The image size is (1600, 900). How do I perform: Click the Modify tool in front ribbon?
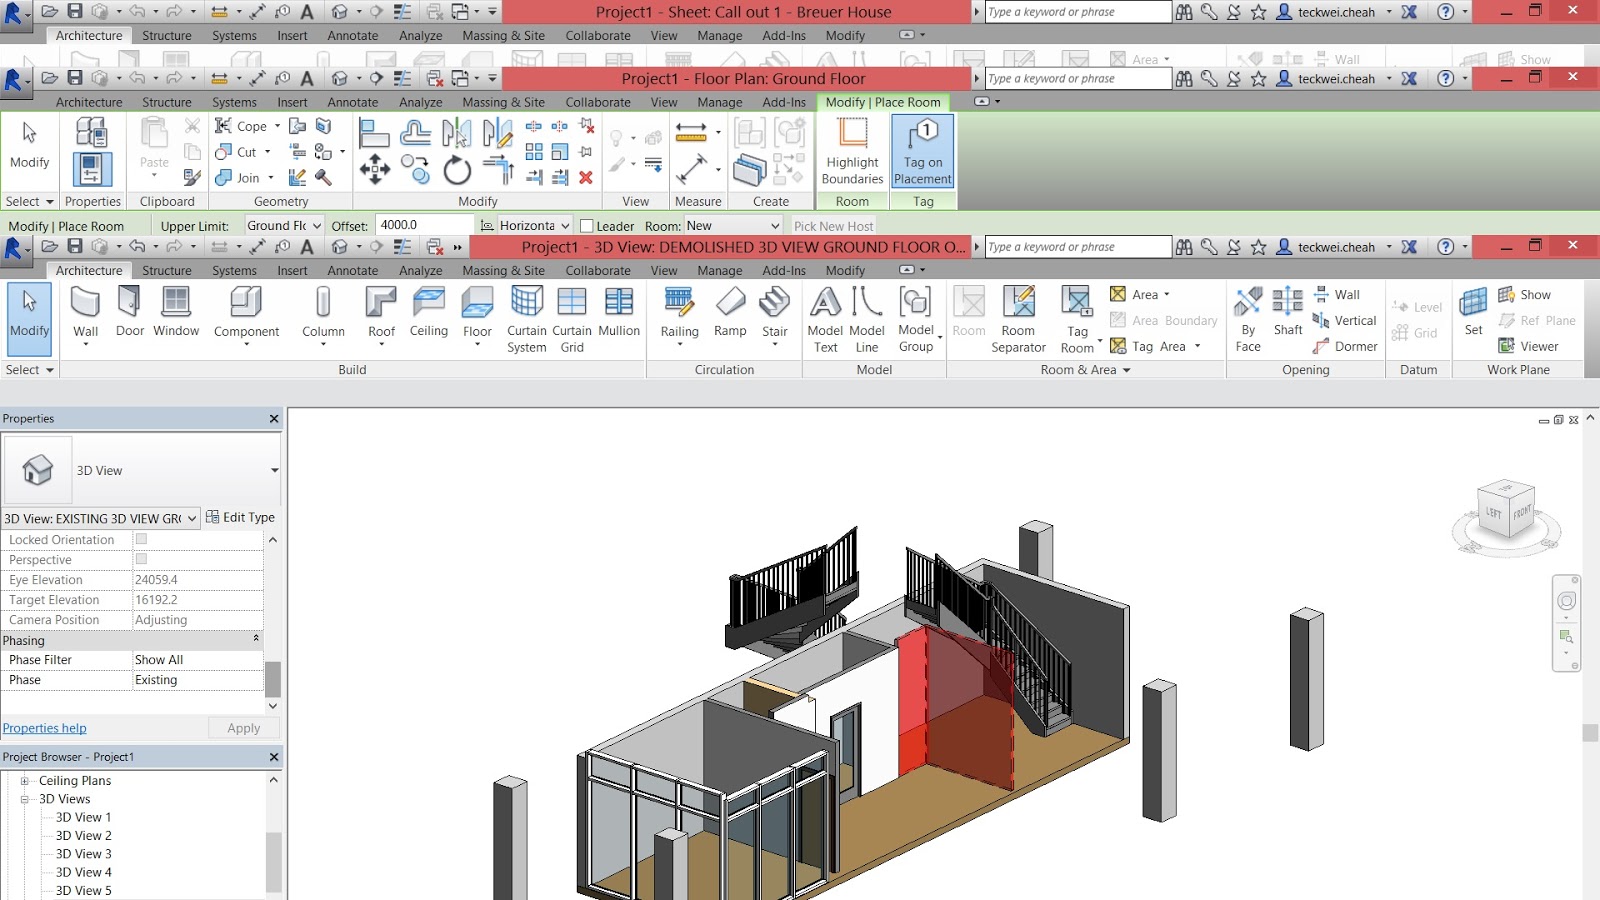[x=29, y=318]
